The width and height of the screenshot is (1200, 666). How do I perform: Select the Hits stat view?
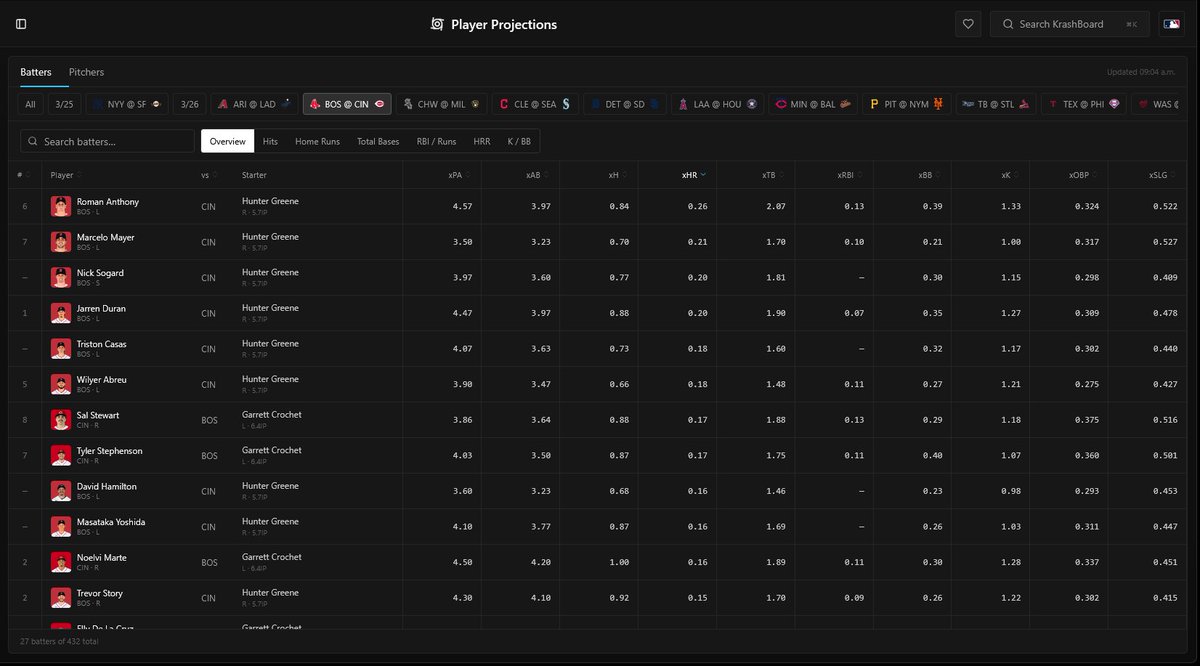pos(270,141)
